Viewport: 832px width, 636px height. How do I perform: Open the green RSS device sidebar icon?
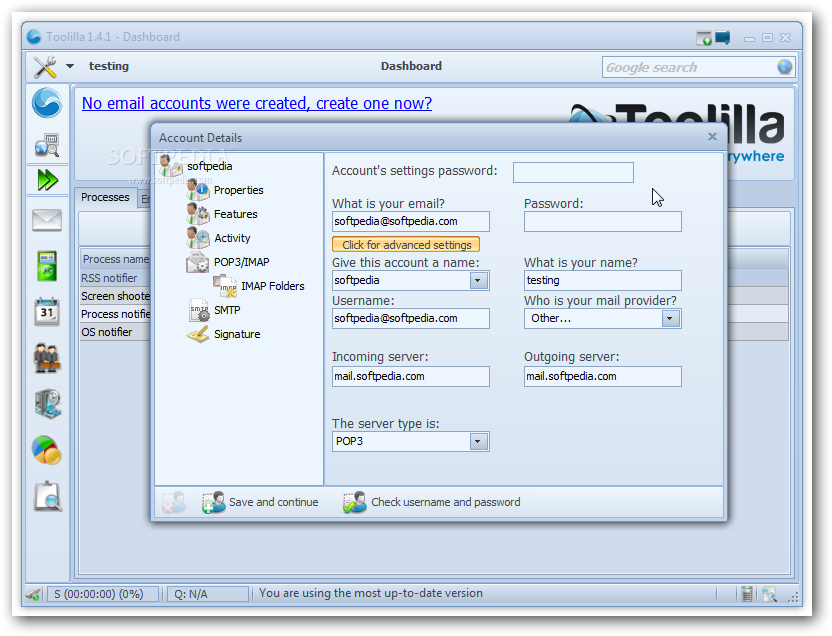47,266
